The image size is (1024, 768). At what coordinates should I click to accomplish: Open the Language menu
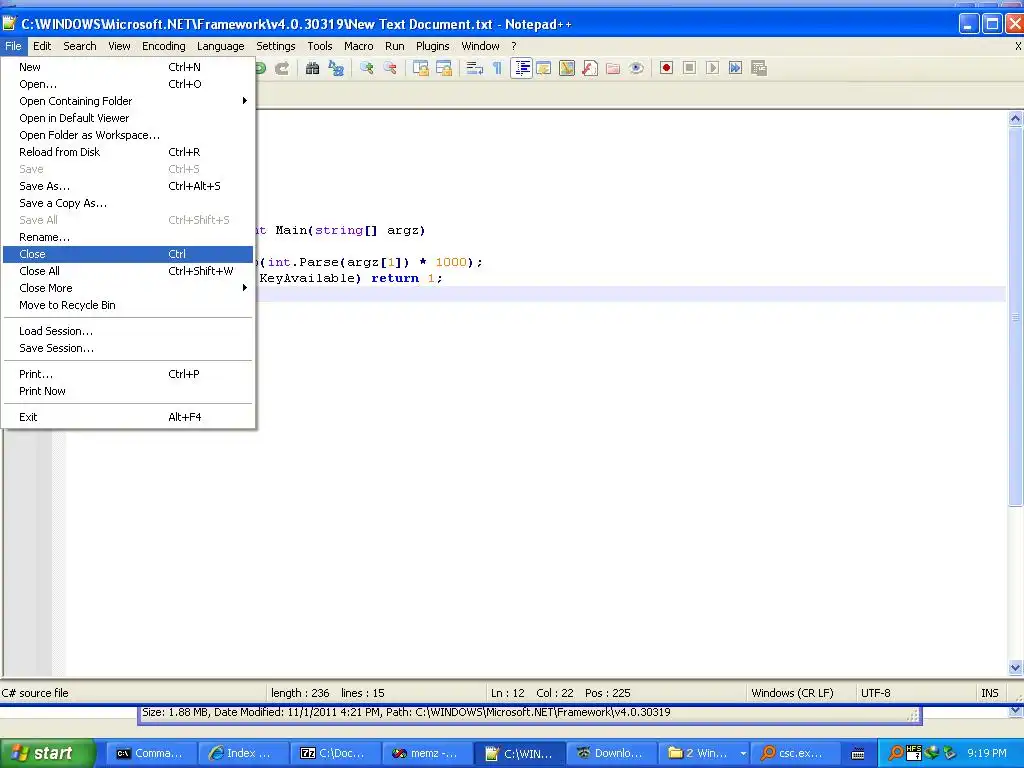point(221,46)
